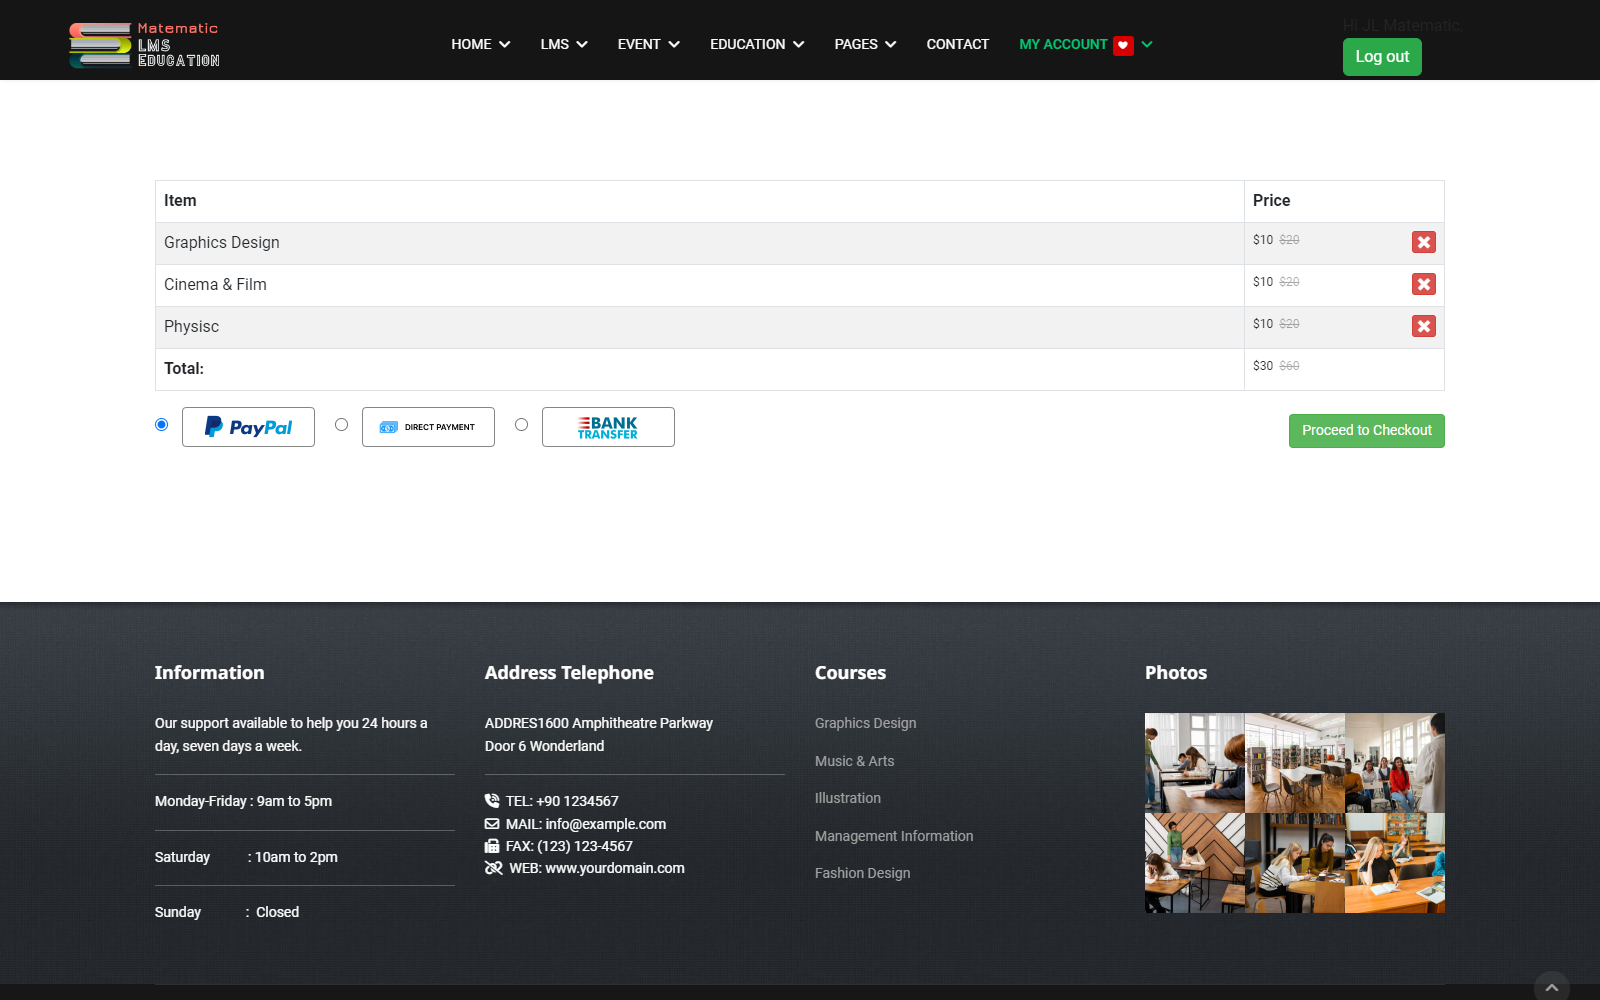Image resolution: width=1600 pixels, height=1000 pixels.
Task: Remove the Physisc course row
Action: 1423,326
